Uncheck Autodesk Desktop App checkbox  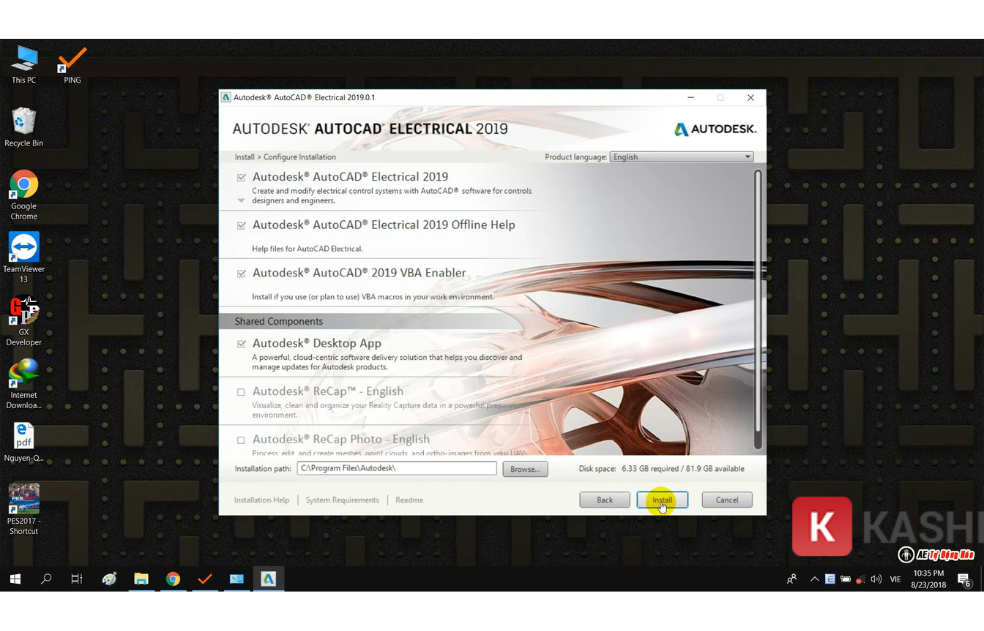point(241,344)
